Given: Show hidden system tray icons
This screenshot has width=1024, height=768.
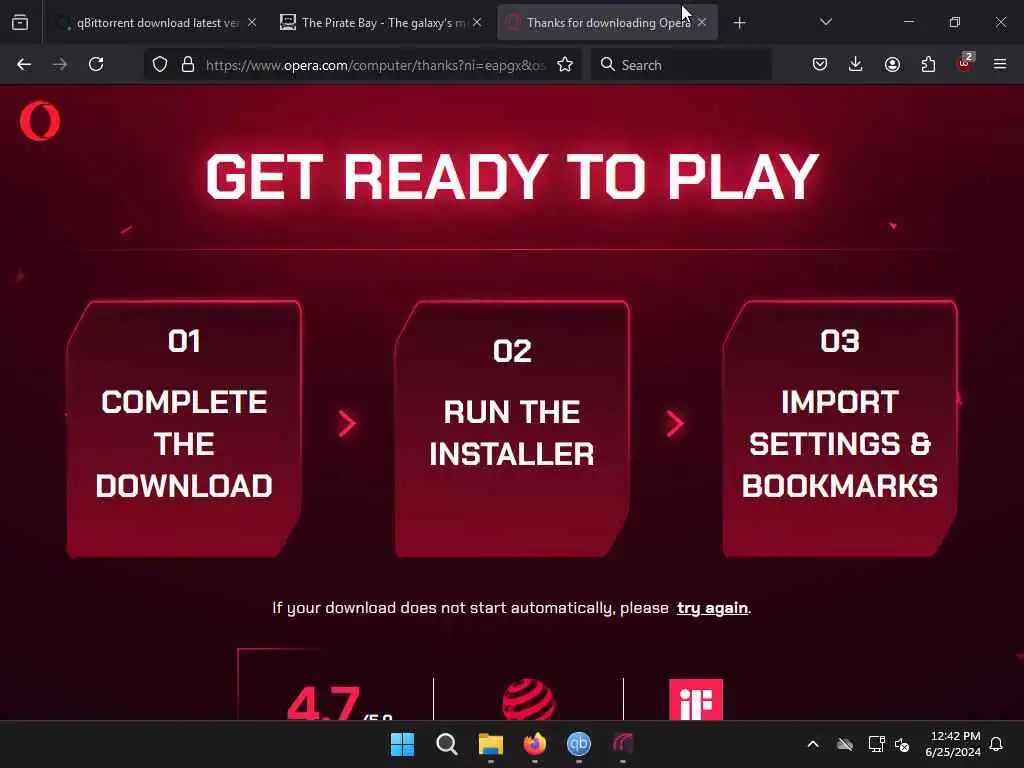Looking at the screenshot, I should [x=813, y=744].
